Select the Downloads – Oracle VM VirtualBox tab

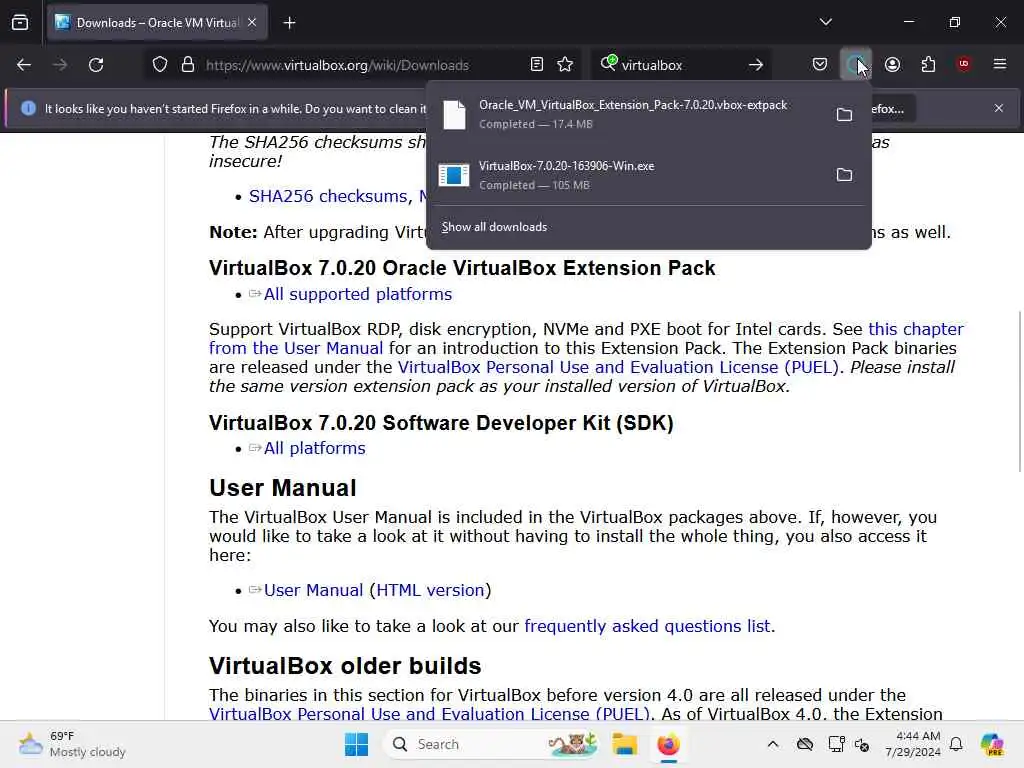click(157, 23)
